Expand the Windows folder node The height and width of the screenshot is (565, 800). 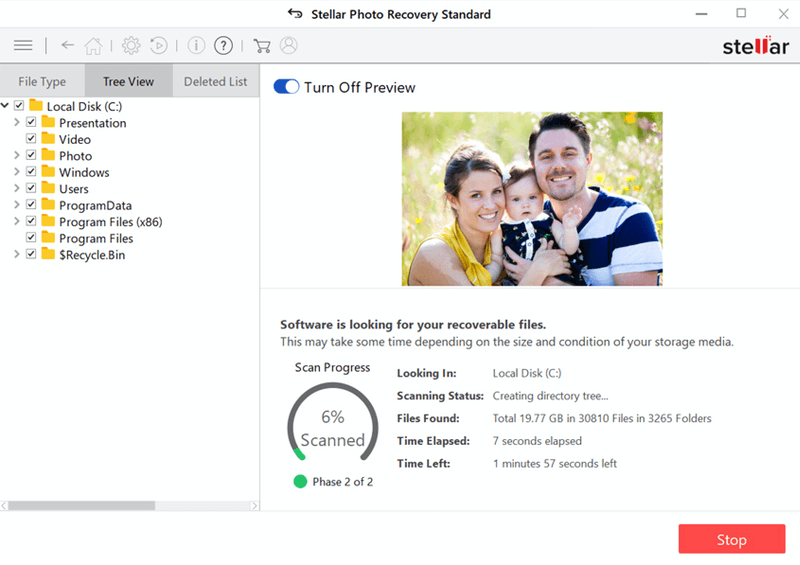pos(17,171)
